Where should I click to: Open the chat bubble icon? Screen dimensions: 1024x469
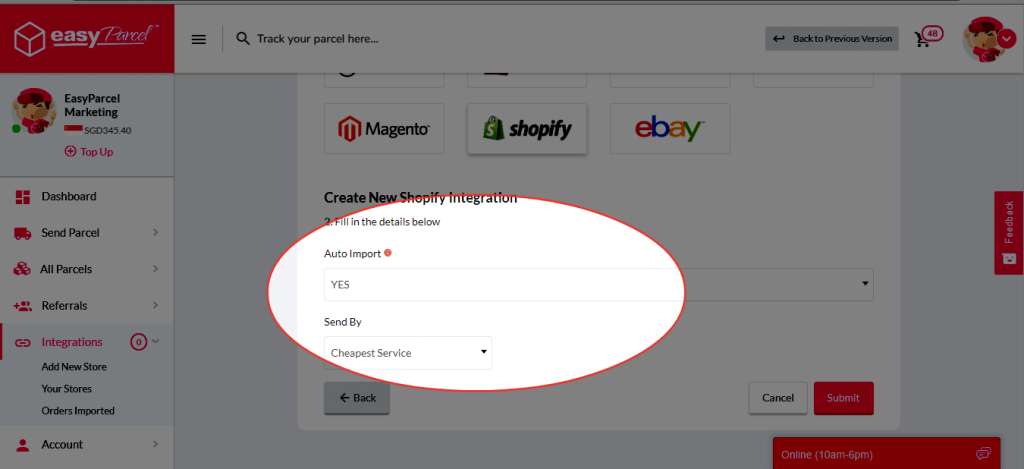pyautogui.click(x=983, y=454)
